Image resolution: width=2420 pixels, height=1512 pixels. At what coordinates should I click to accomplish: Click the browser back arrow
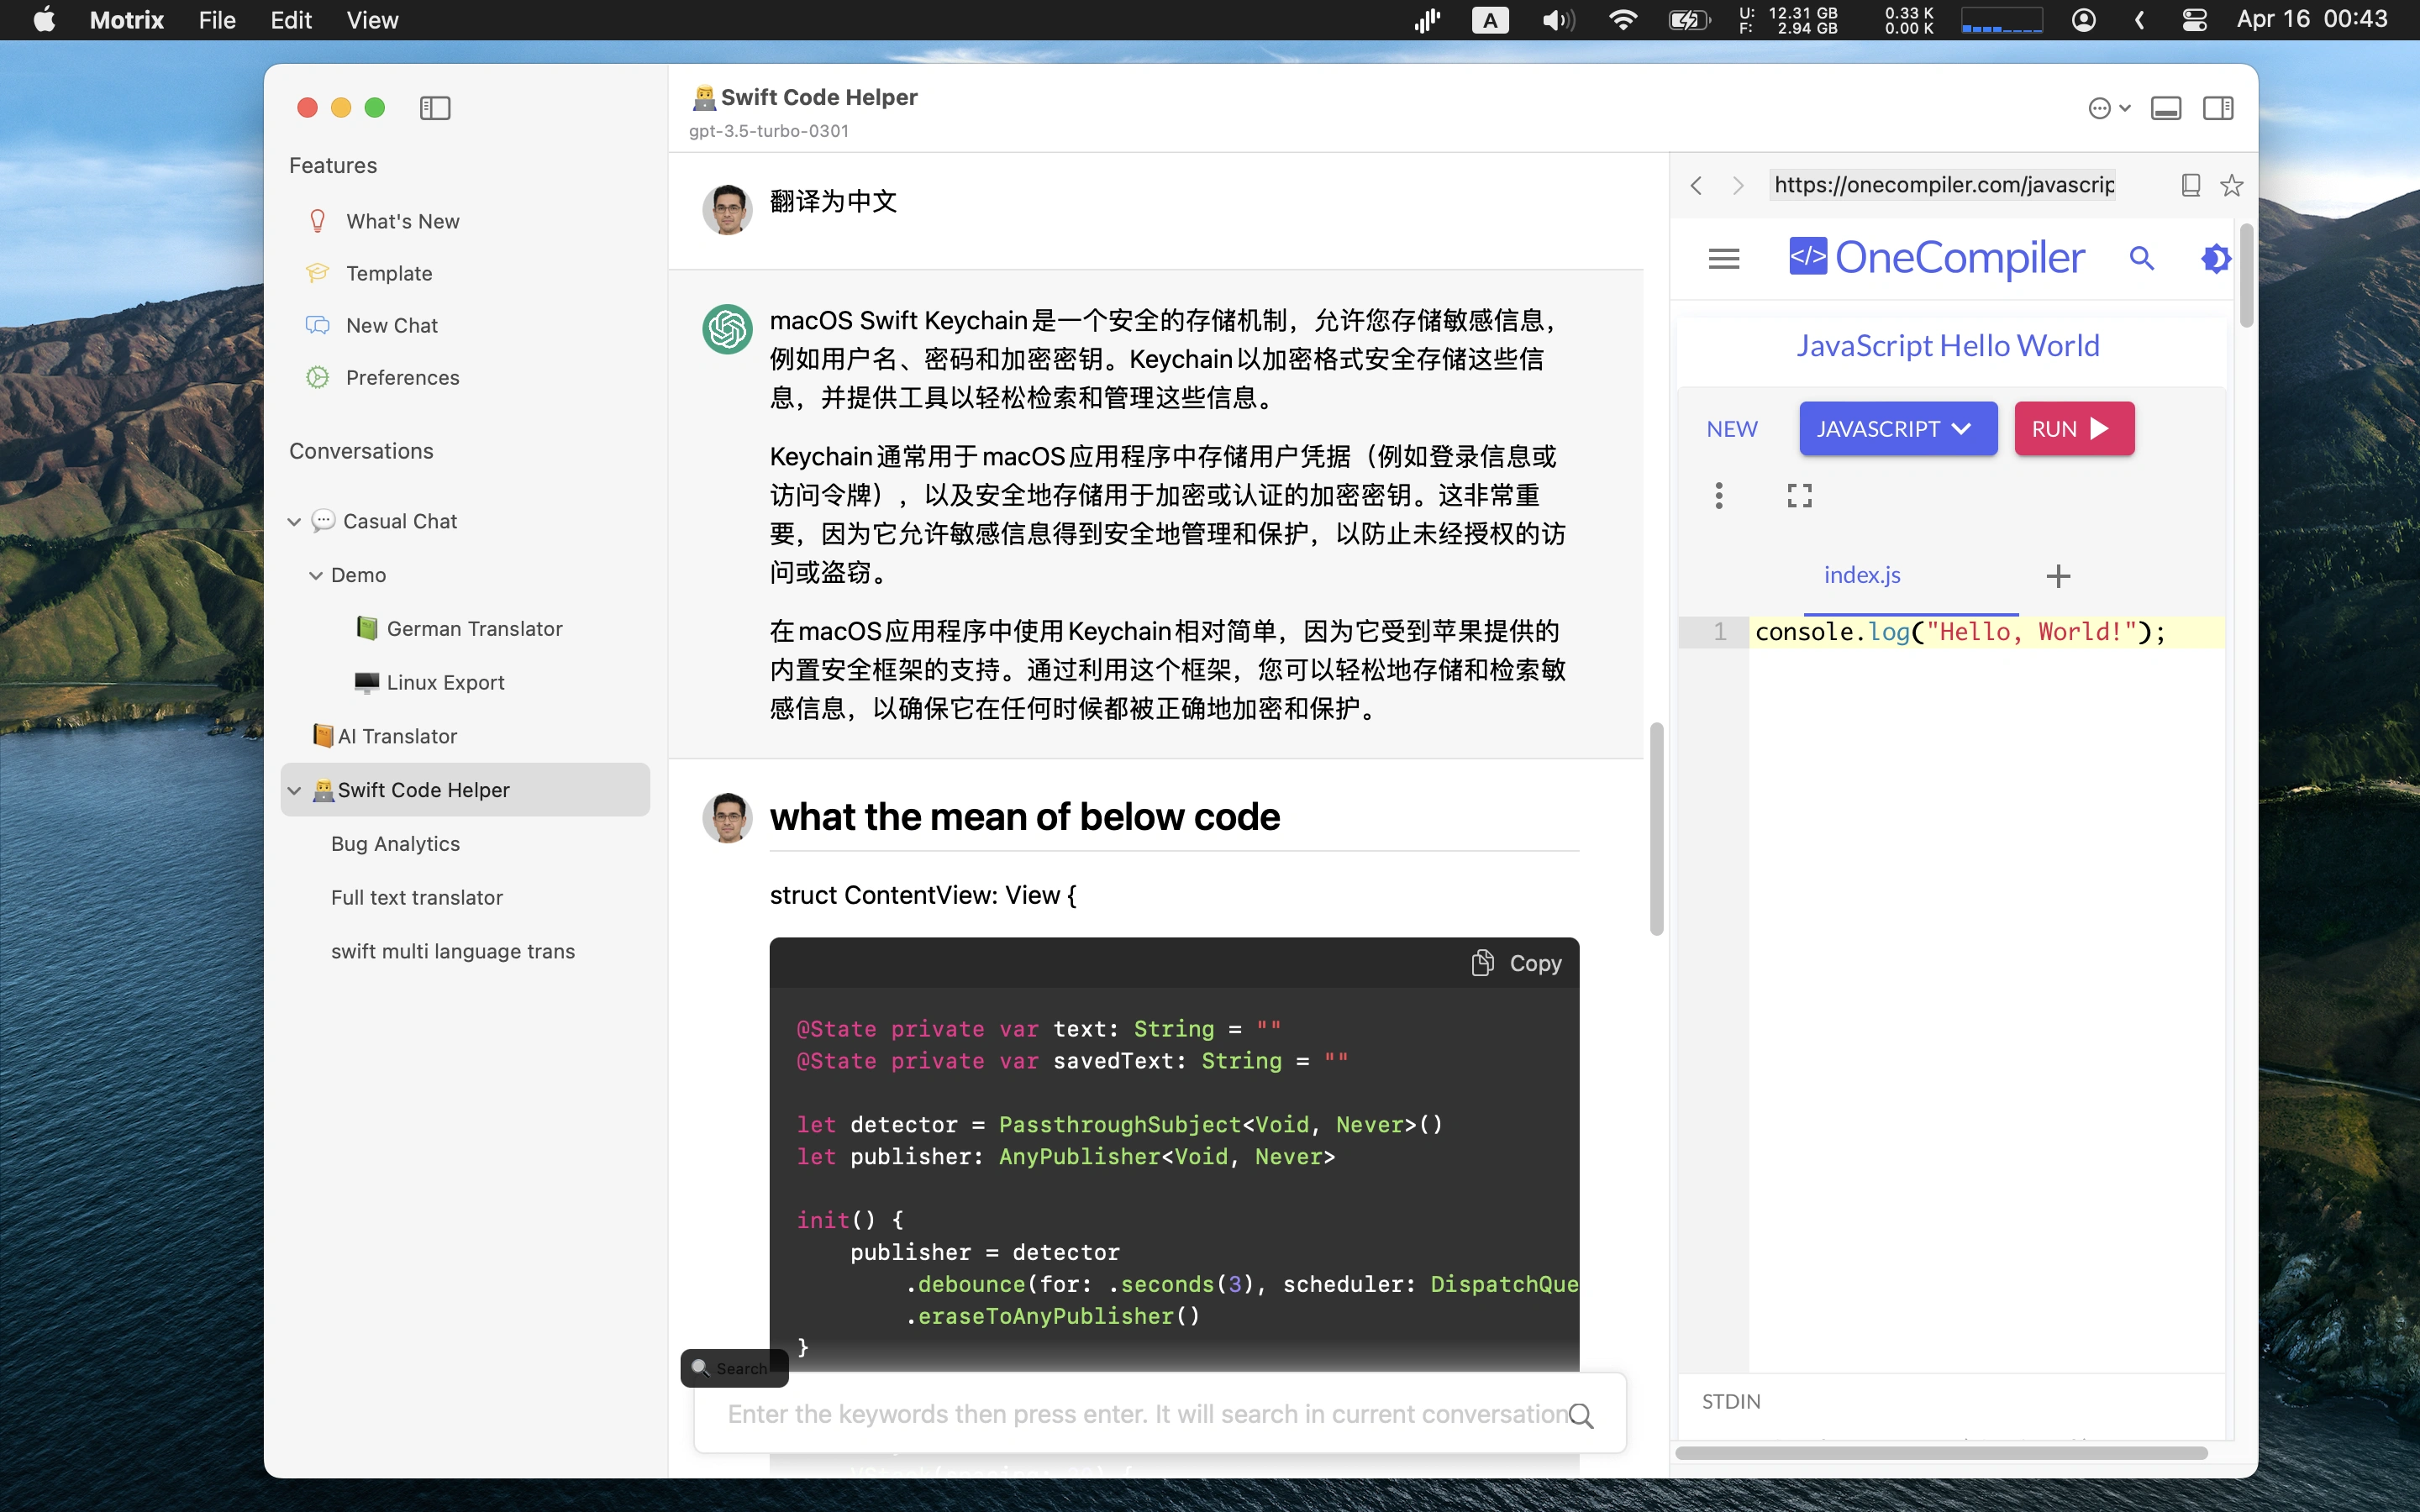click(1696, 185)
